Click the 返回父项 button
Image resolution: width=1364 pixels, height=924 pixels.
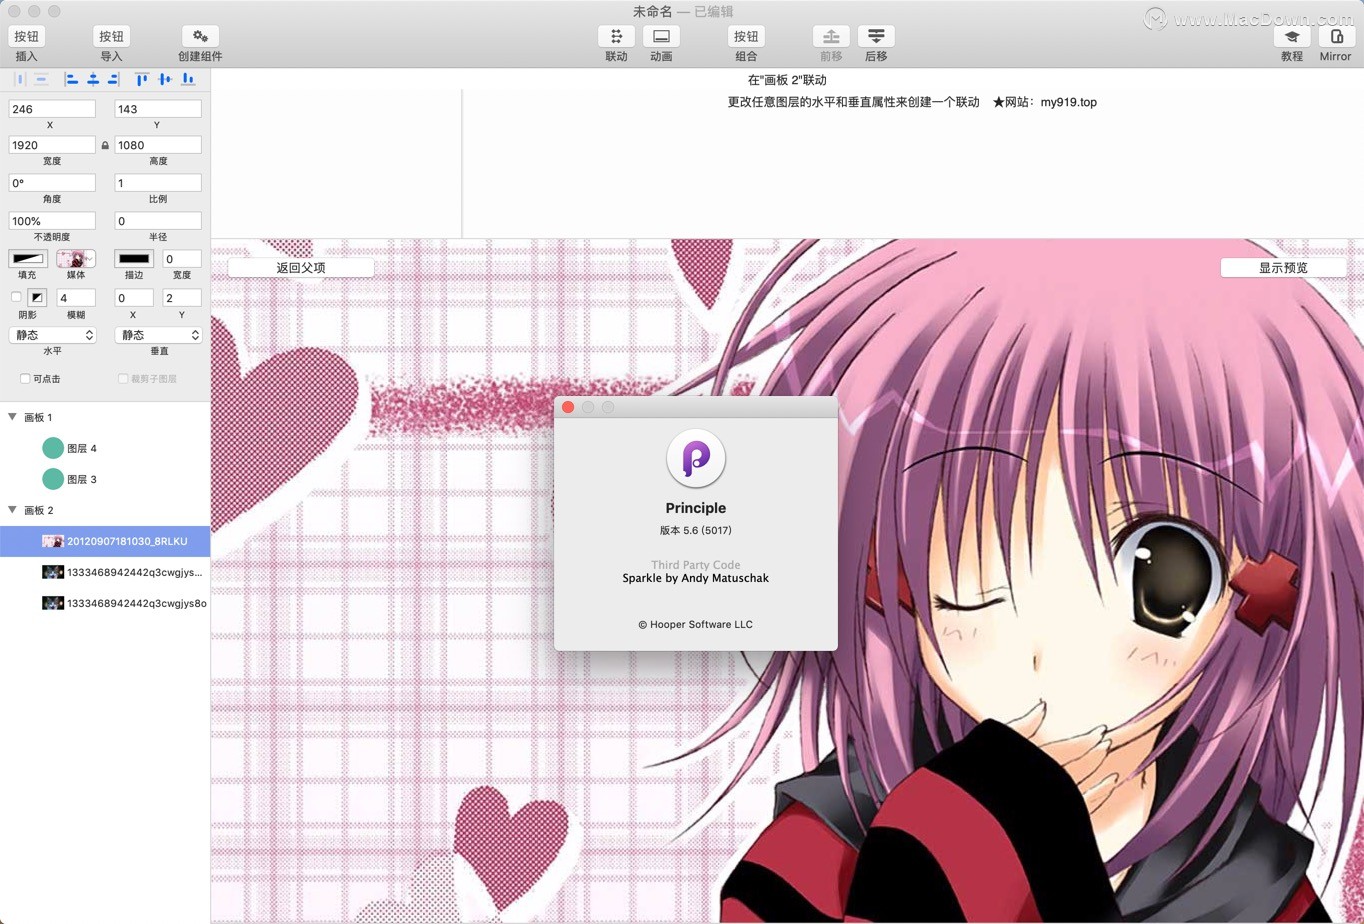tap(301, 267)
